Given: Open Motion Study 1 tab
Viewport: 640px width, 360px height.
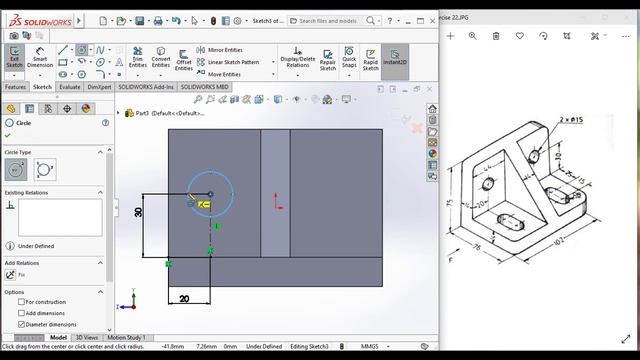Looking at the screenshot, I should click(x=126, y=338).
